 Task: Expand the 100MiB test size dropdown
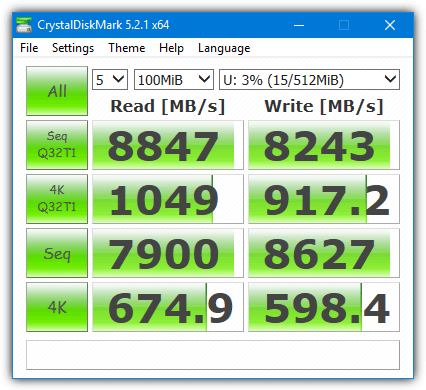(174, 80)
